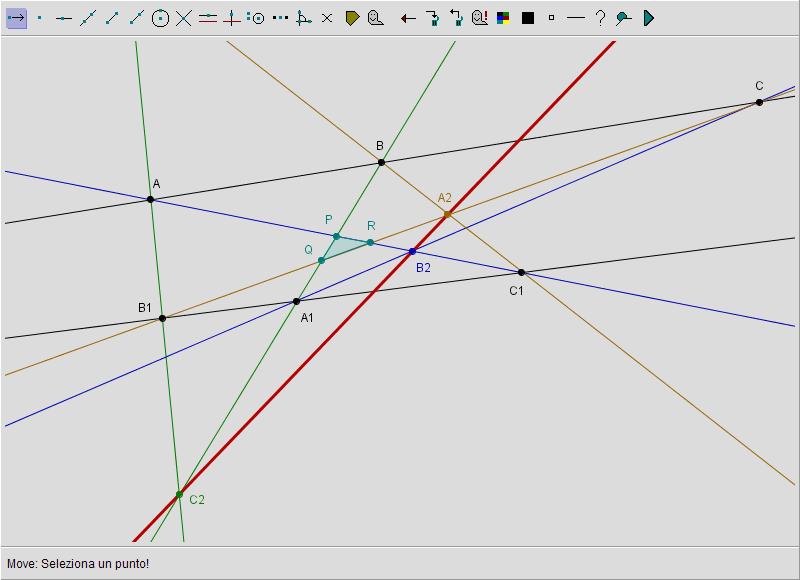
Task: Choose the Circle tool
Action: [x=160, y=18]
